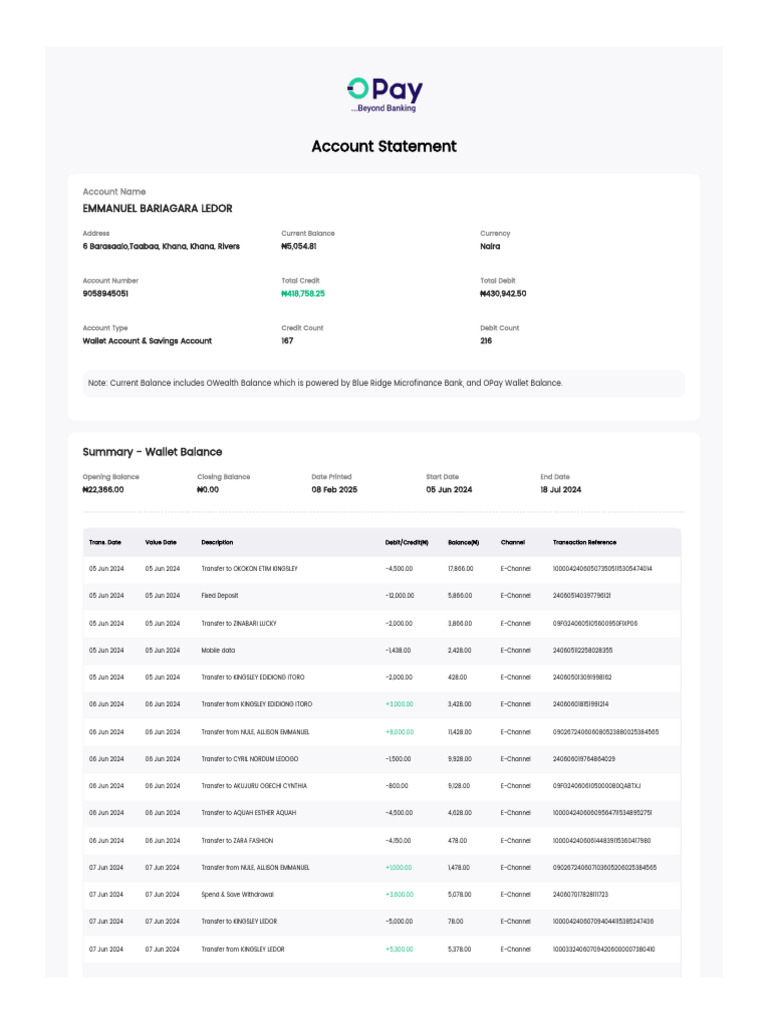Click the Debit/Credit(₦) column header

406,542
